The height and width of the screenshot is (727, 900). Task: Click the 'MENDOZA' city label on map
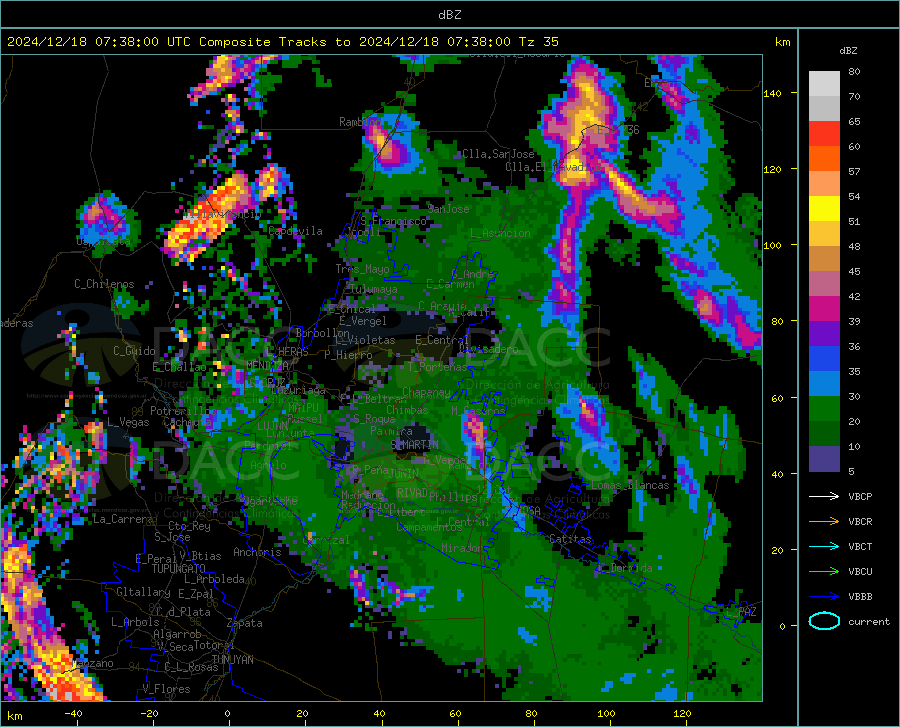click(x=267, y=365)
